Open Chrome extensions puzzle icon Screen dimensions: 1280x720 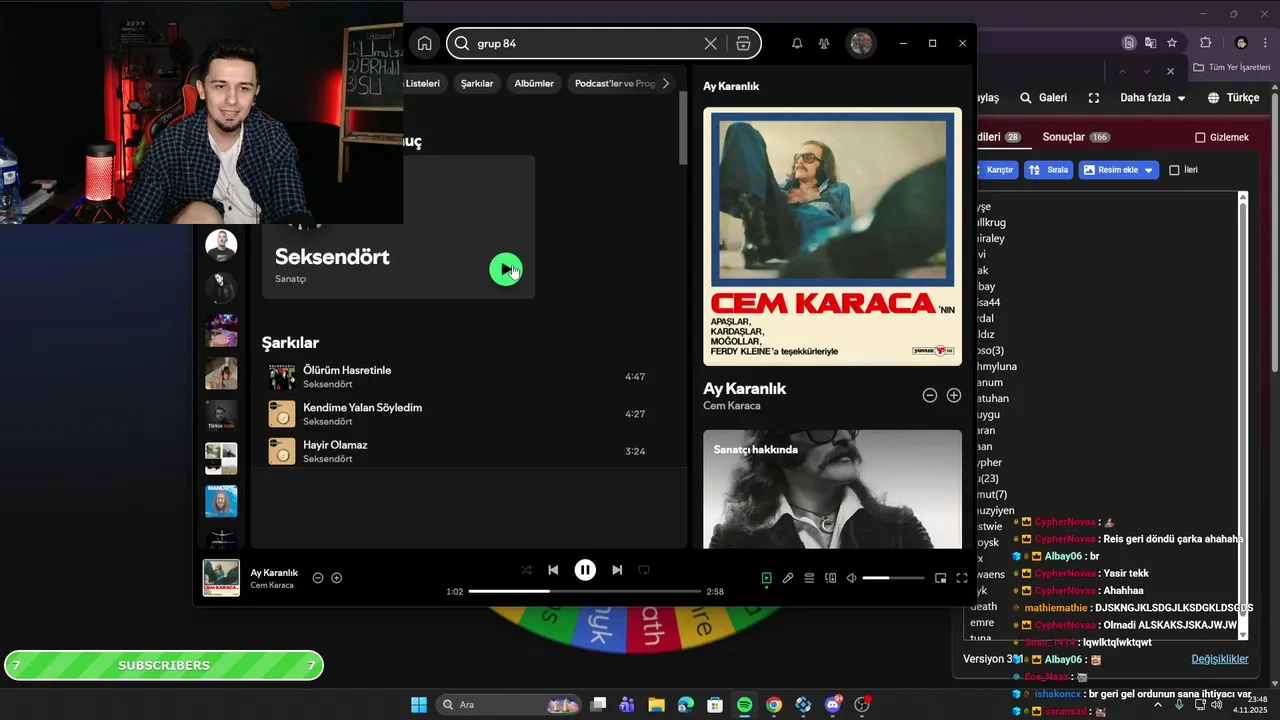point(1205,43)
